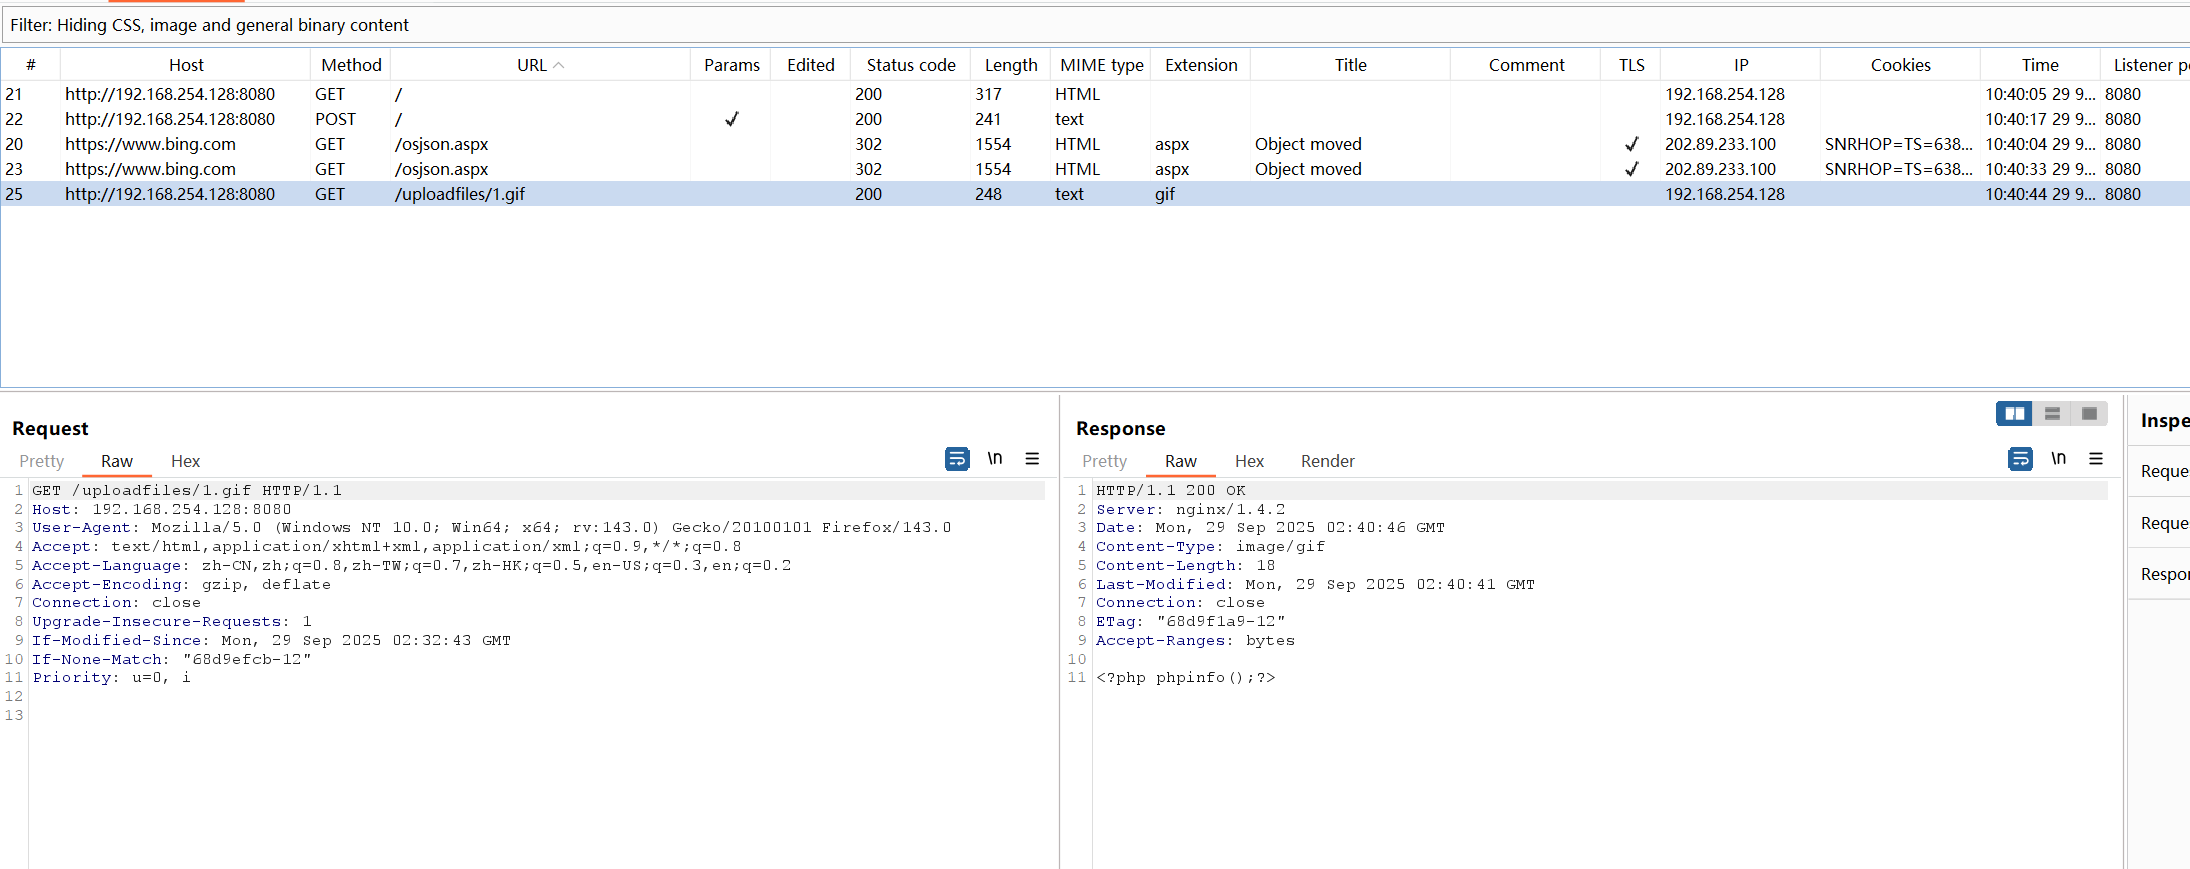
Task: Sort by Cookies column header
Action: tap(1900, 65)
